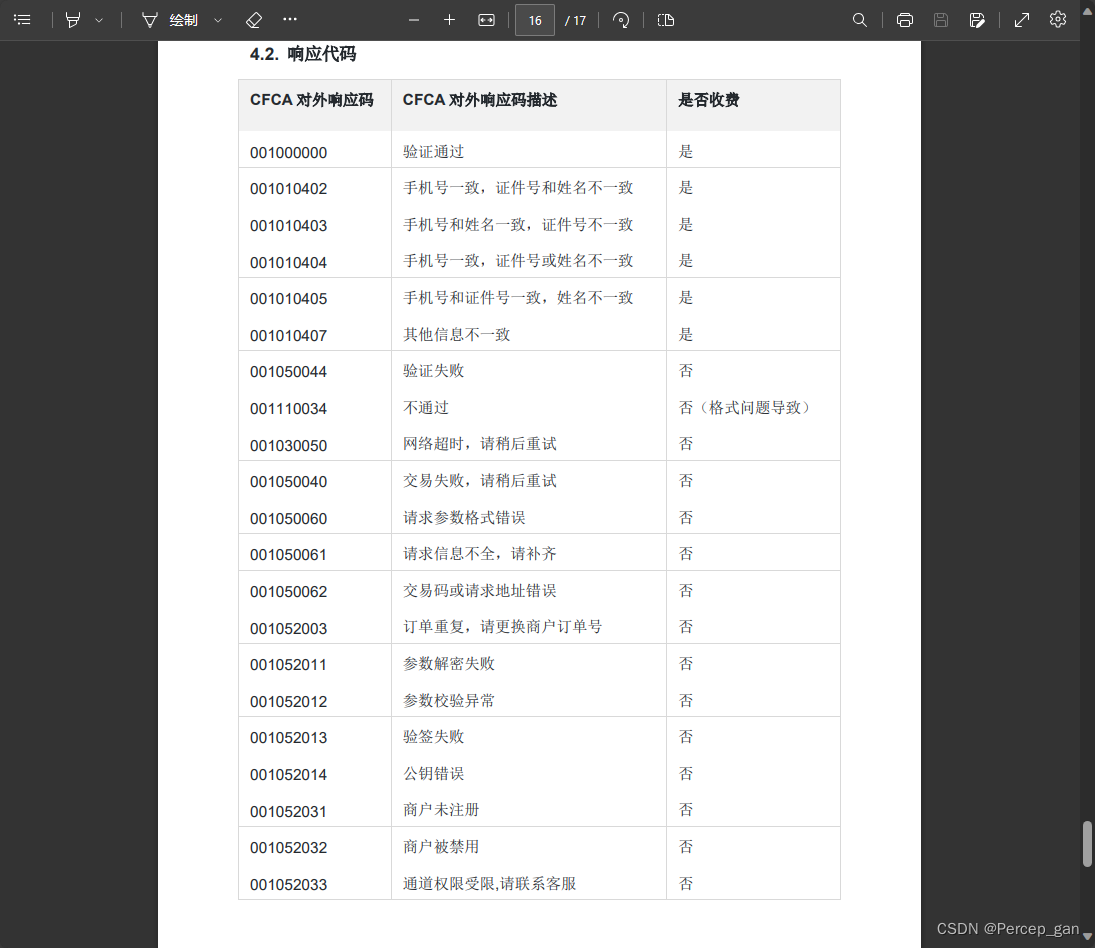
Task: Click text 交易码或请求地址错误
Action: point(480,591)
